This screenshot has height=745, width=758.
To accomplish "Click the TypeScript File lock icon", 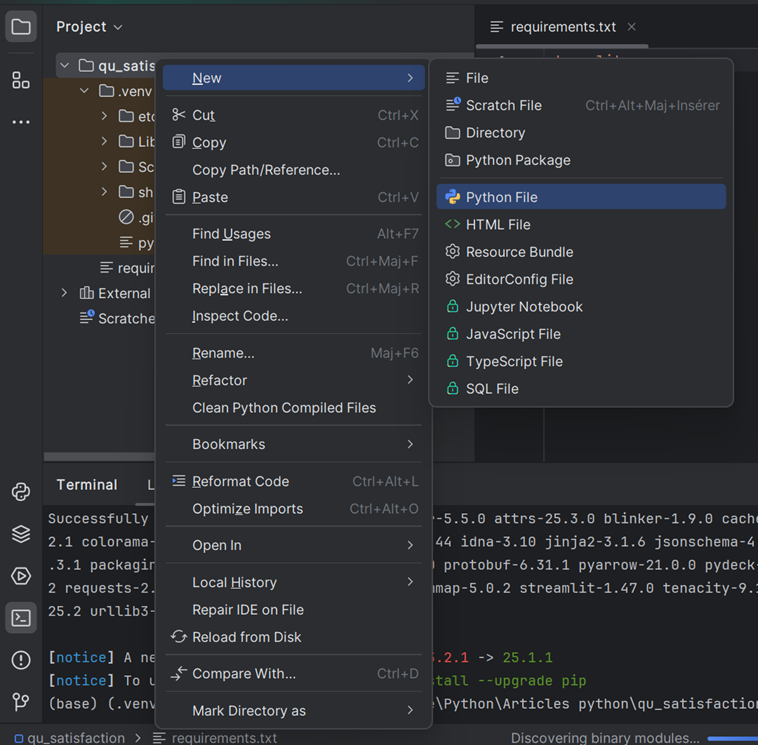I will click(452, 361).
